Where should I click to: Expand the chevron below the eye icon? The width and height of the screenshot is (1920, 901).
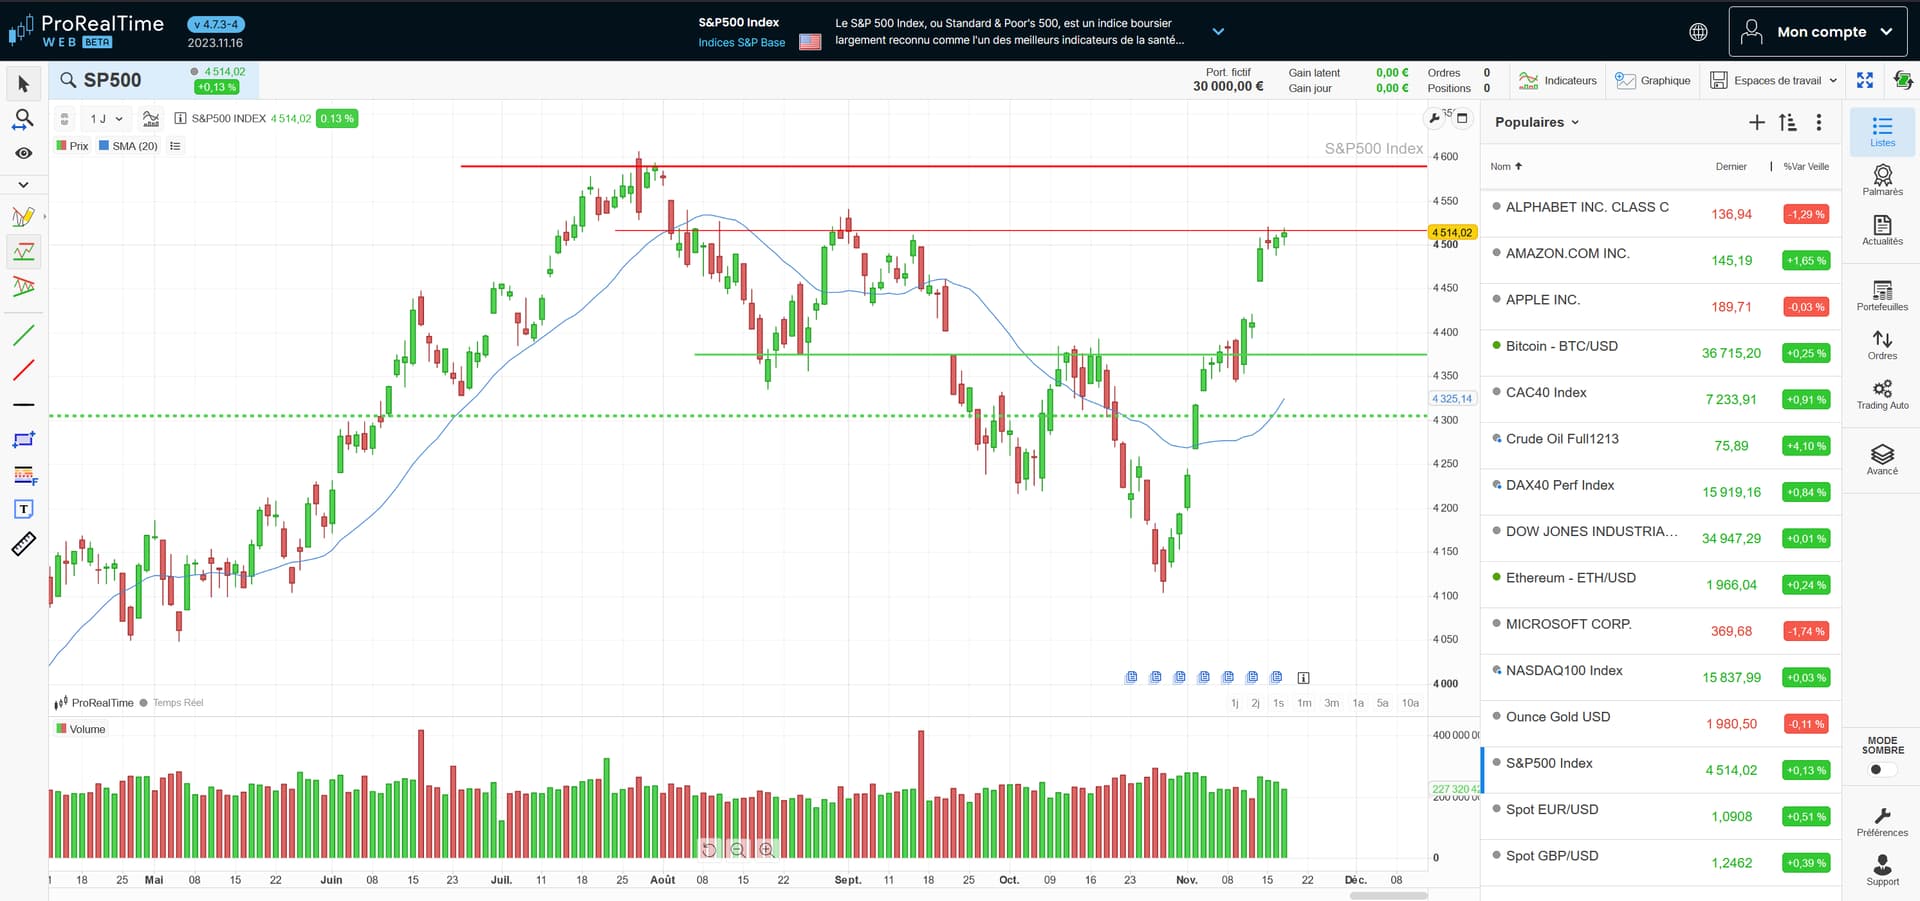tap(24, 185)
